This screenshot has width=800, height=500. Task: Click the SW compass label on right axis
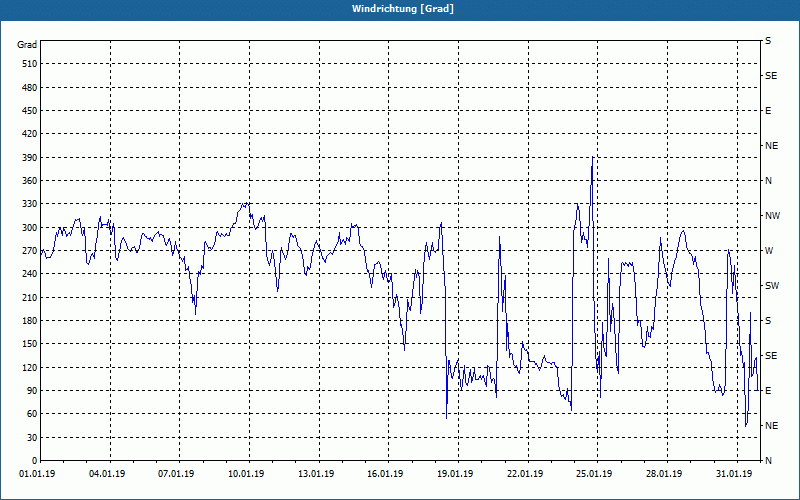[x=772, y=286]
